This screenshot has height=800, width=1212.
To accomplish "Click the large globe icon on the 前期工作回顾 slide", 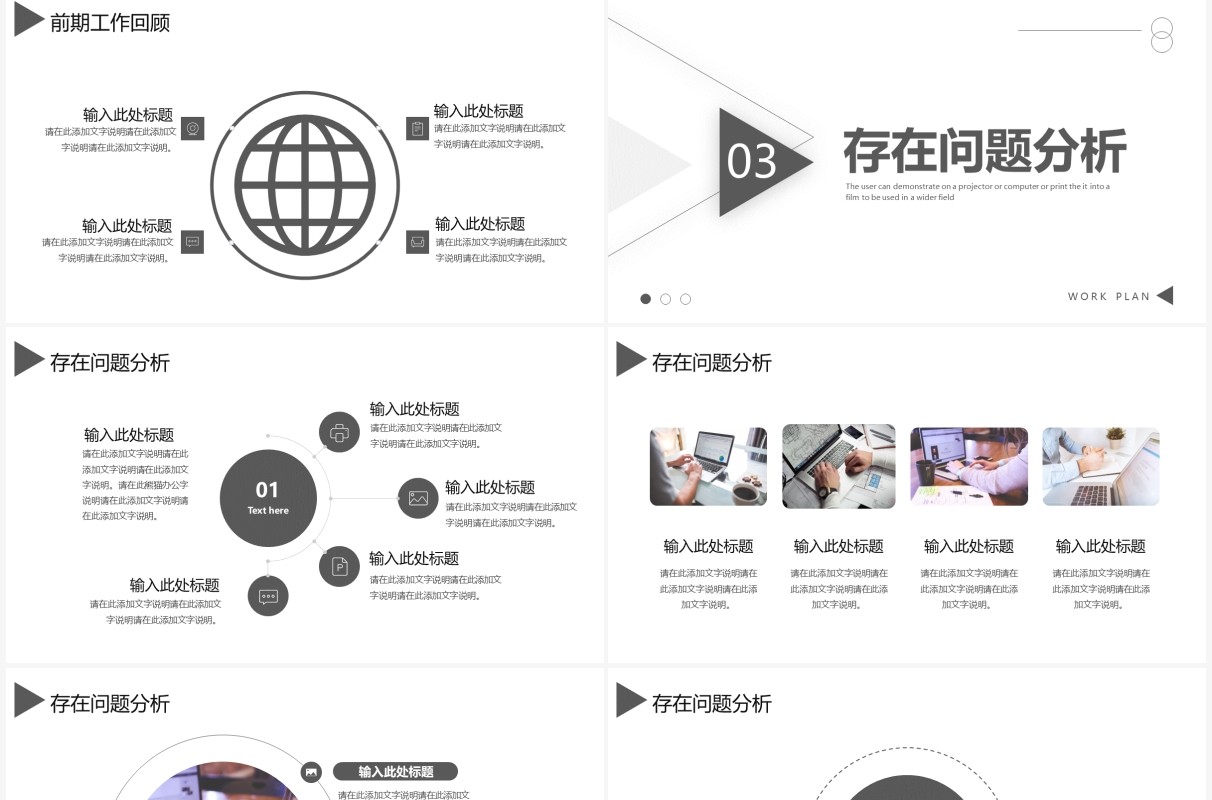I will point(305,185).
